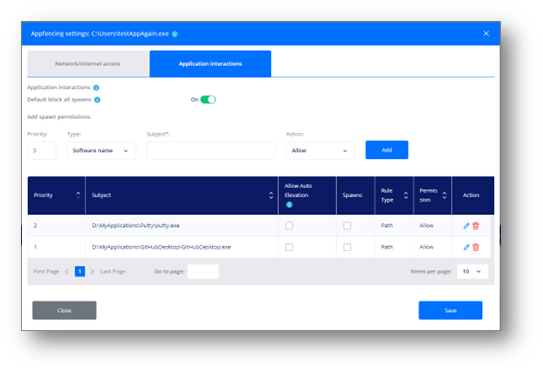This screenshot has height=373, width=543.
Task: Go to previous page arrow
Action: click(67, 272)
